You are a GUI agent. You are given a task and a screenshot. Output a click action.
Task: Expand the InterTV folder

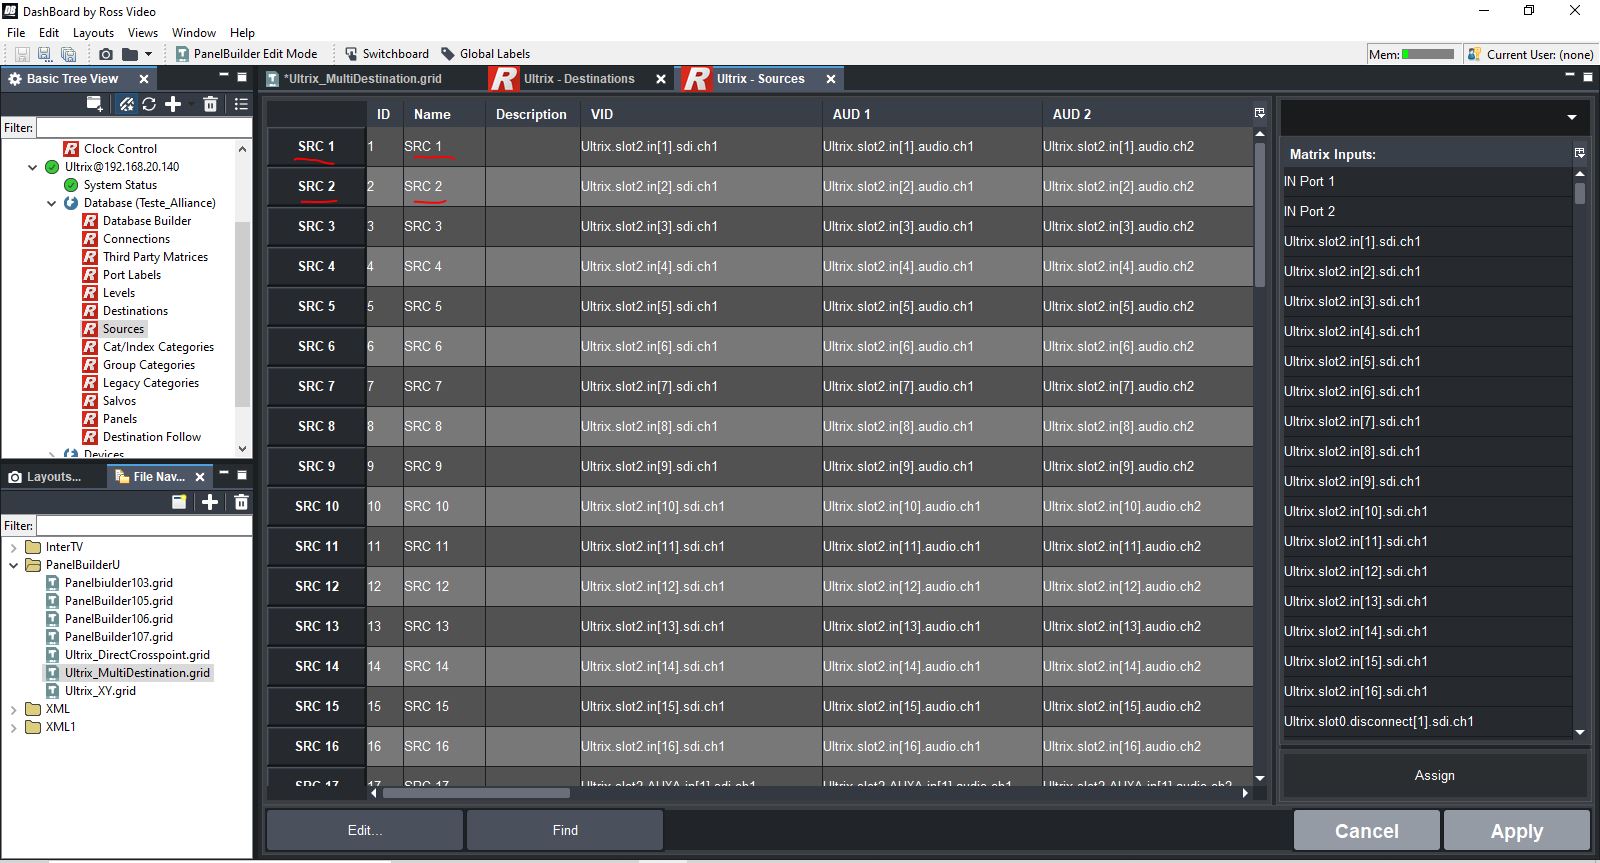[x=13, y=547]
